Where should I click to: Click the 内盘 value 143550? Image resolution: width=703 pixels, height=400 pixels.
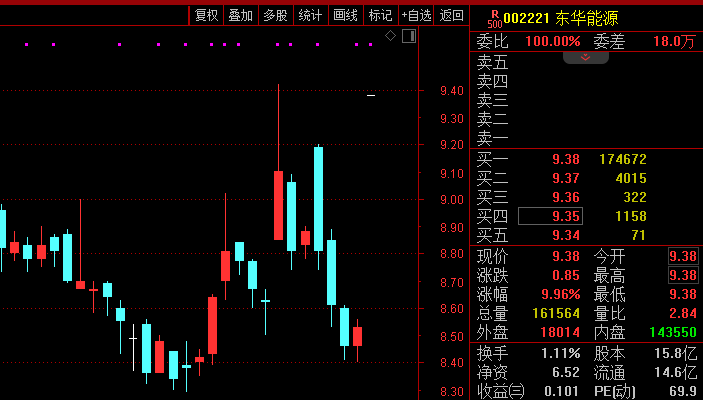[673, 332]
